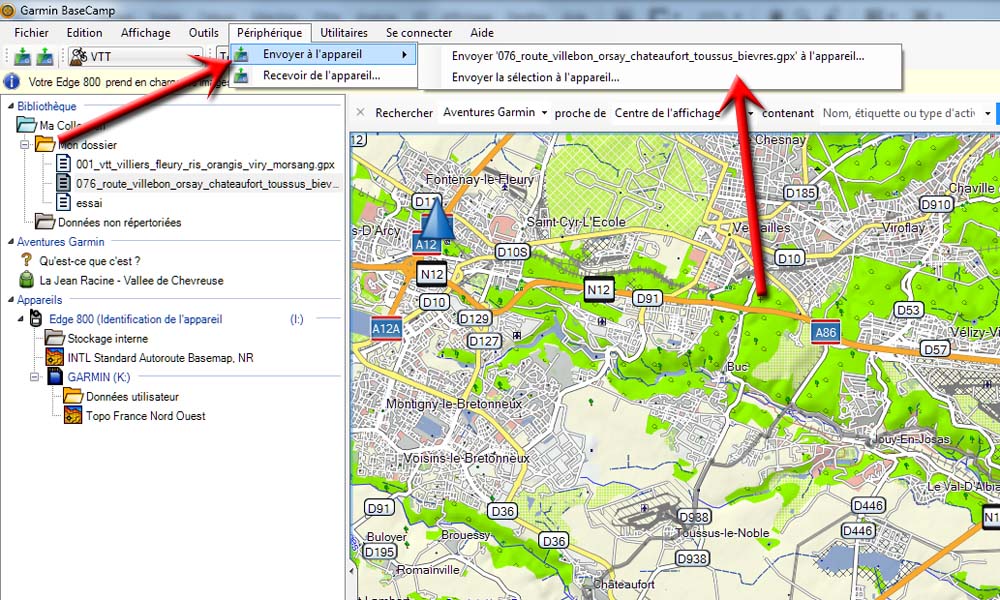Viewport: 1000px width, 600px height.
Task: Open the Se connecter menu
Action: tap(418, 33)
